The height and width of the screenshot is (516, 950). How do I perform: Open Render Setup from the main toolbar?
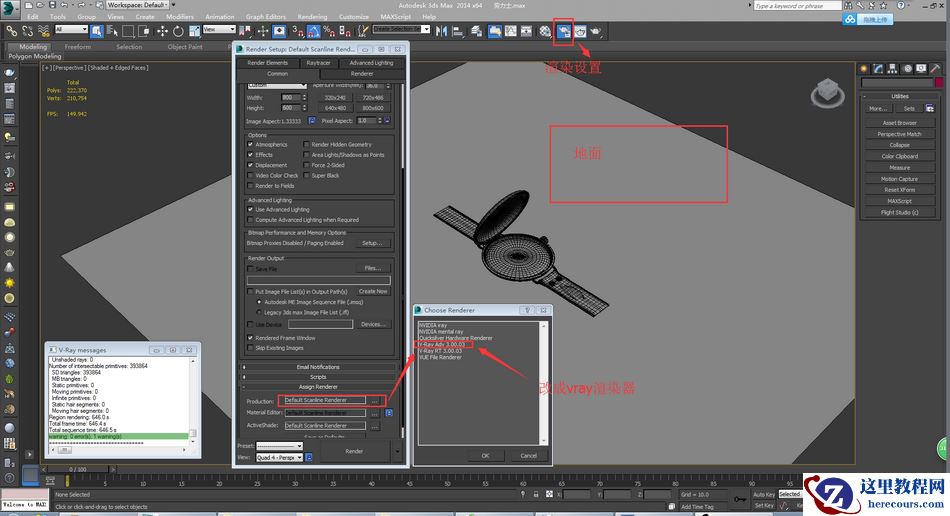coord(562,31)
